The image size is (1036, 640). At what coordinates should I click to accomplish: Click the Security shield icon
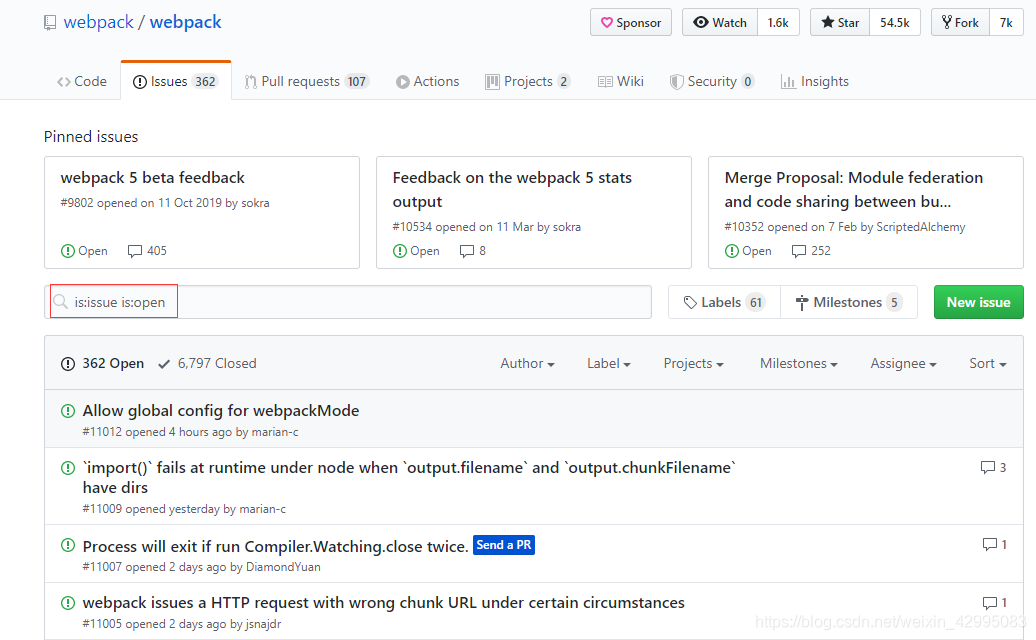(x=680, y=81)
